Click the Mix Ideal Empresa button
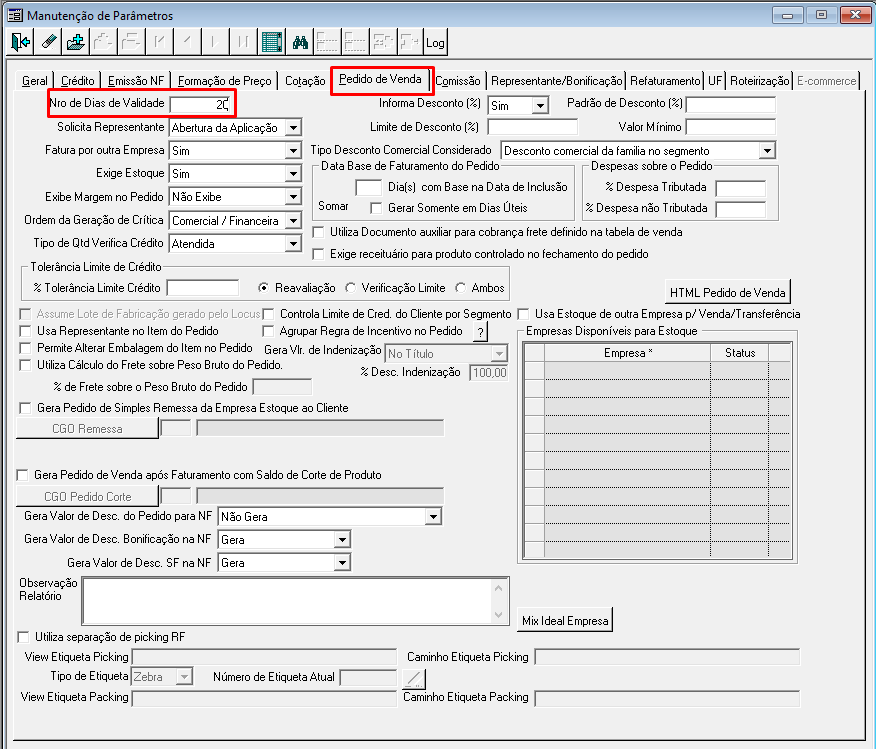 (x=565, y=621)
